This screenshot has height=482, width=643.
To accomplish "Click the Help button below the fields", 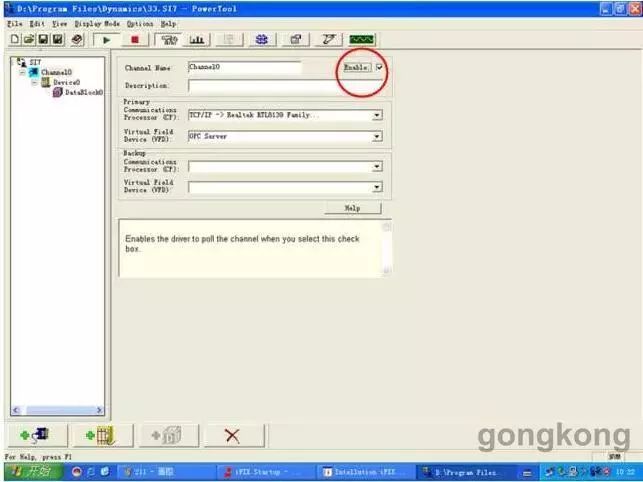I will [x=353, y=208].
